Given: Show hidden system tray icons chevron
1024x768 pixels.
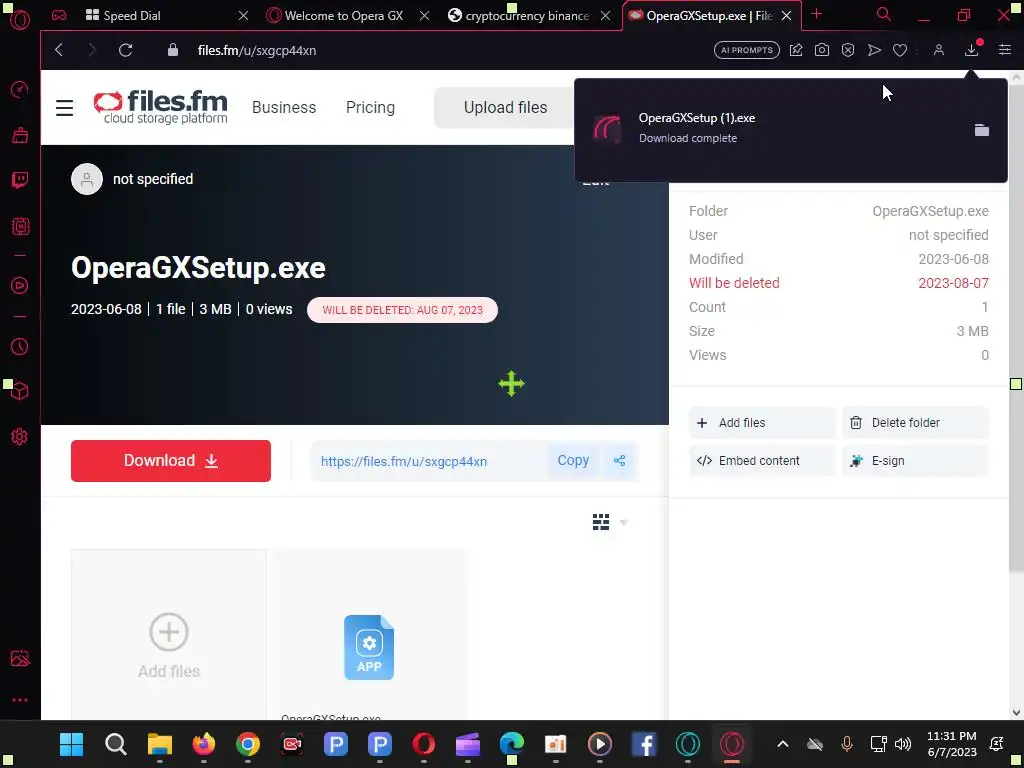Looking at the screenshot, I should point(782,744).
